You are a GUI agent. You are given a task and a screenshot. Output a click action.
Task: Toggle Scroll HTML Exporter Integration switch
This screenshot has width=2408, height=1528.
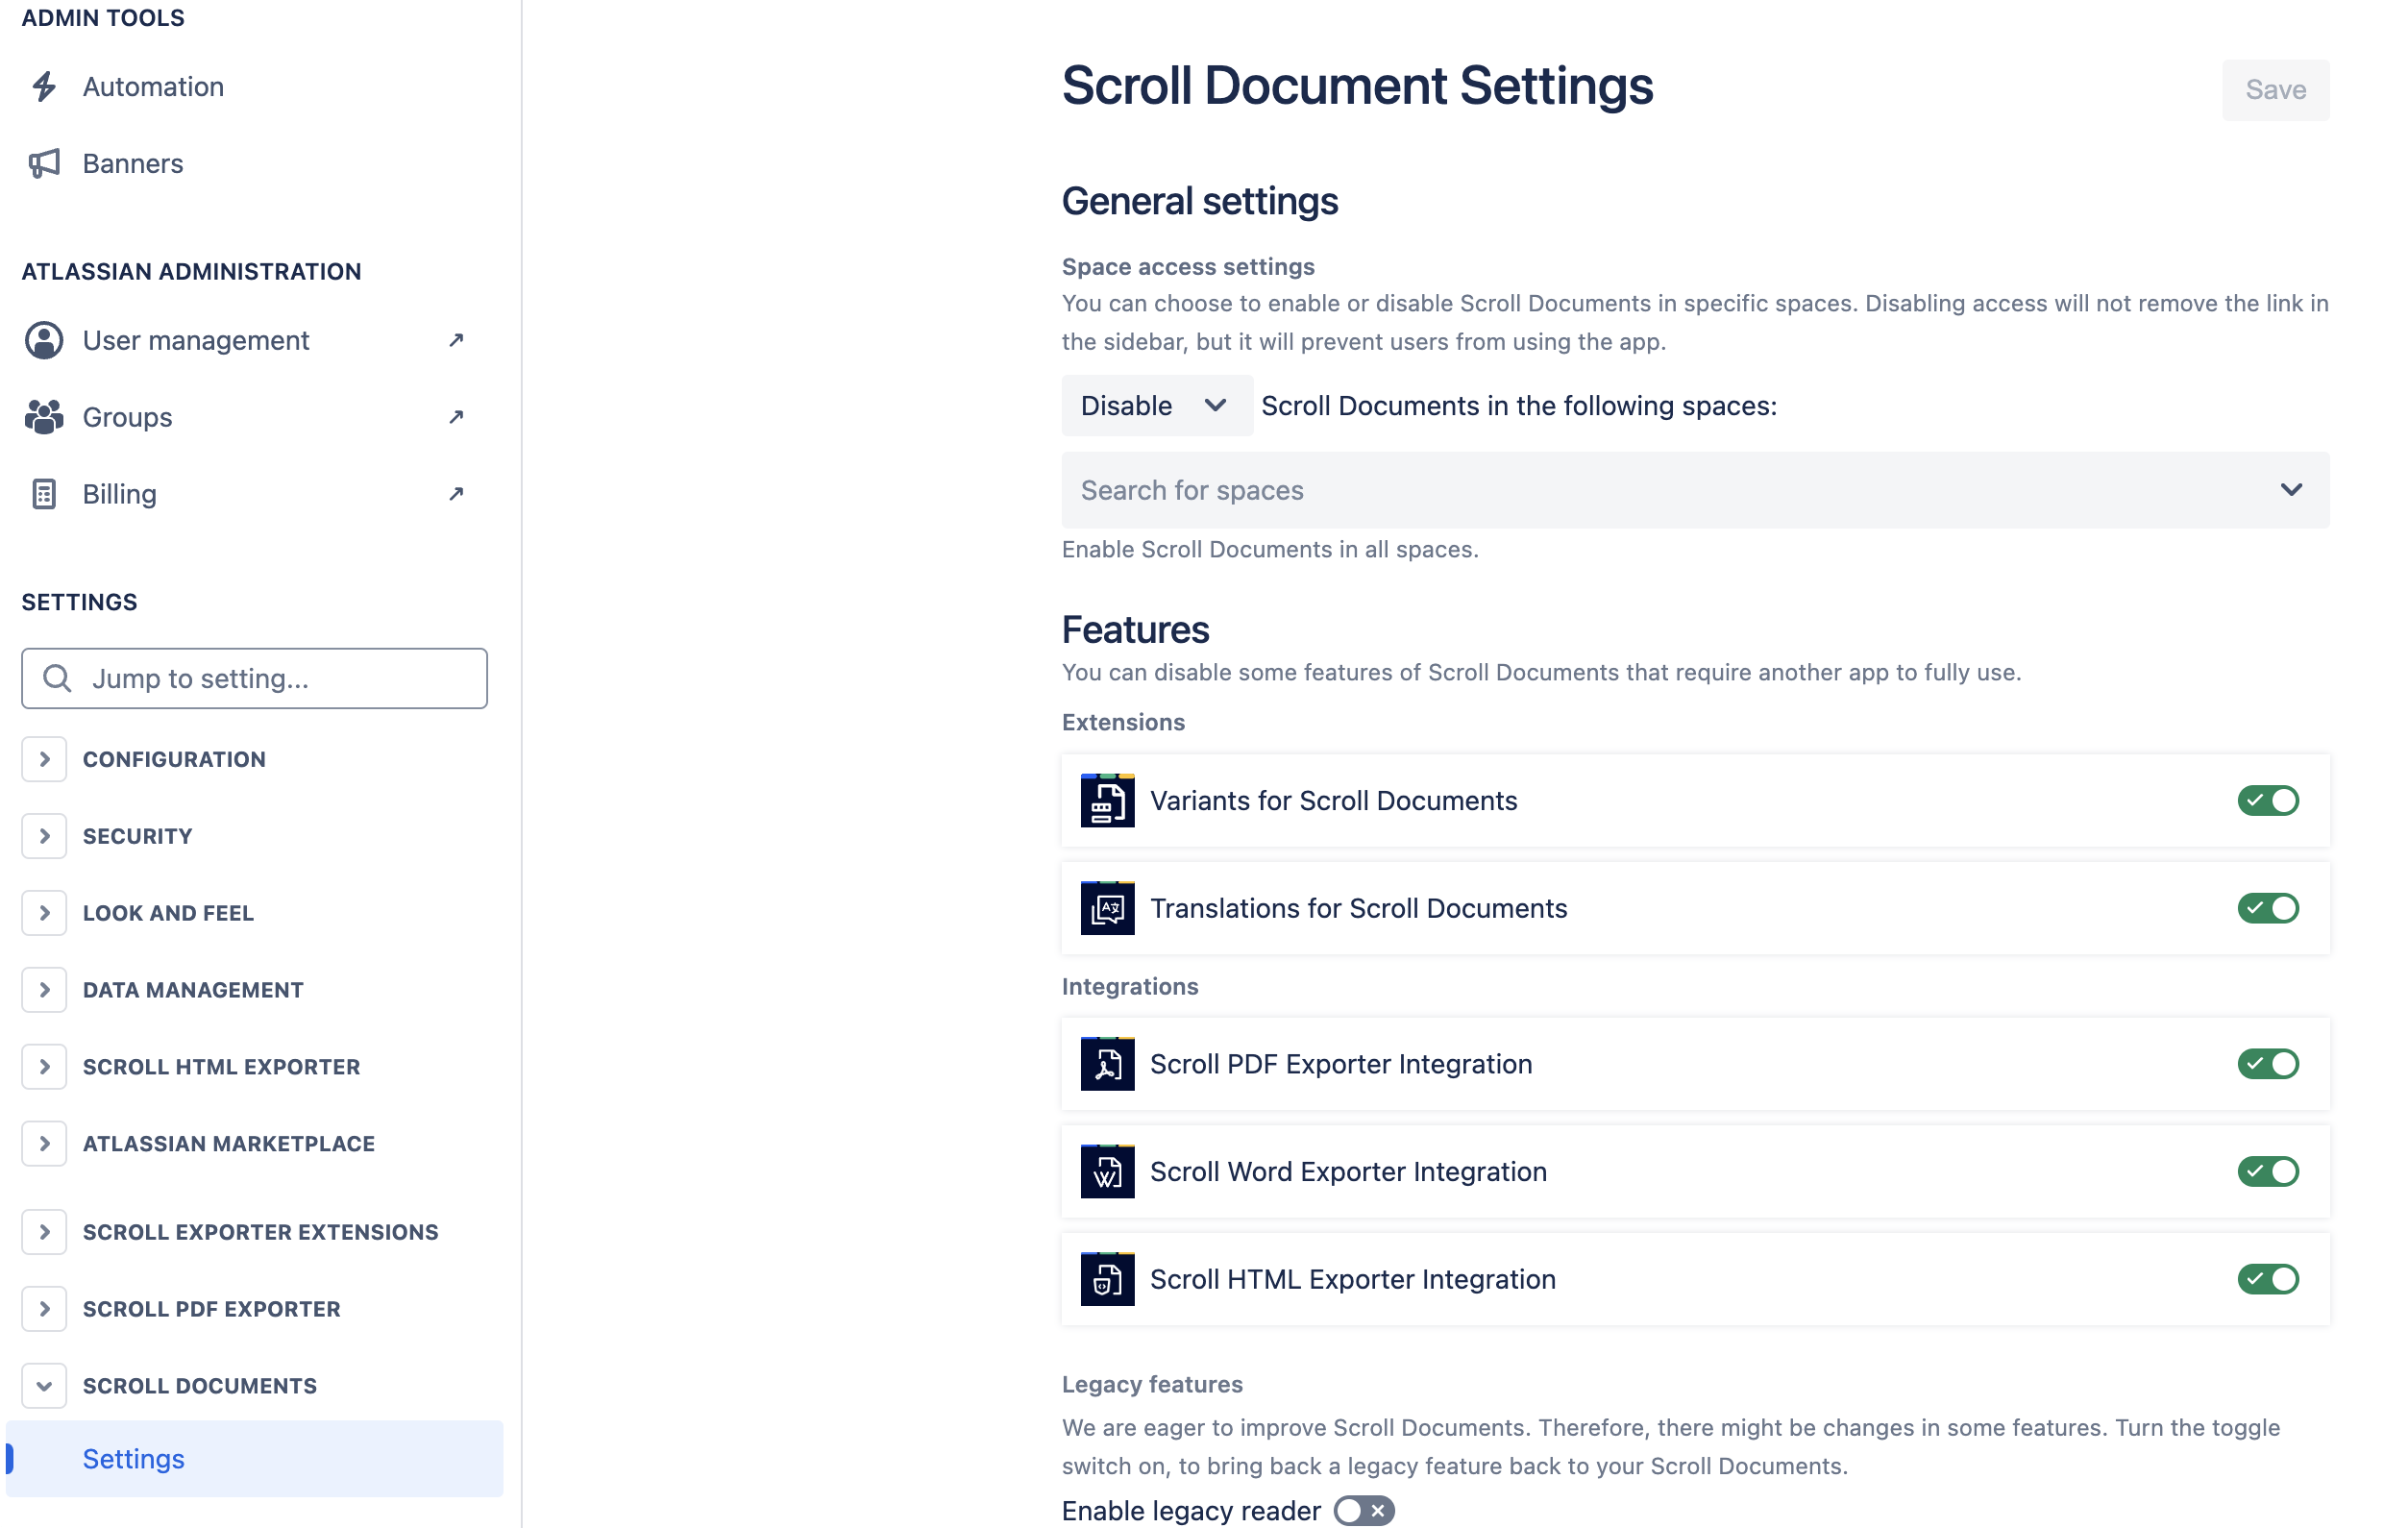(x=2267, y=1279)
